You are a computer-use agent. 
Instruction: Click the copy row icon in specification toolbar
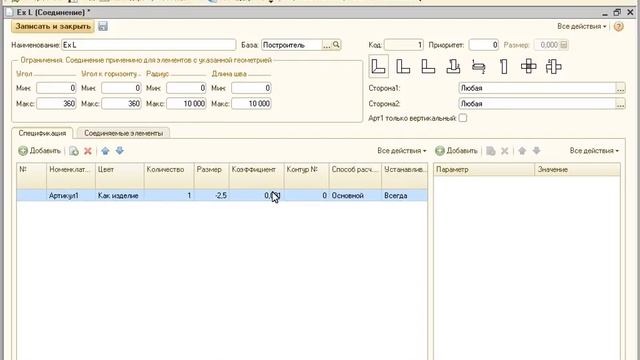pyautogui.click(x=74, y=151)
